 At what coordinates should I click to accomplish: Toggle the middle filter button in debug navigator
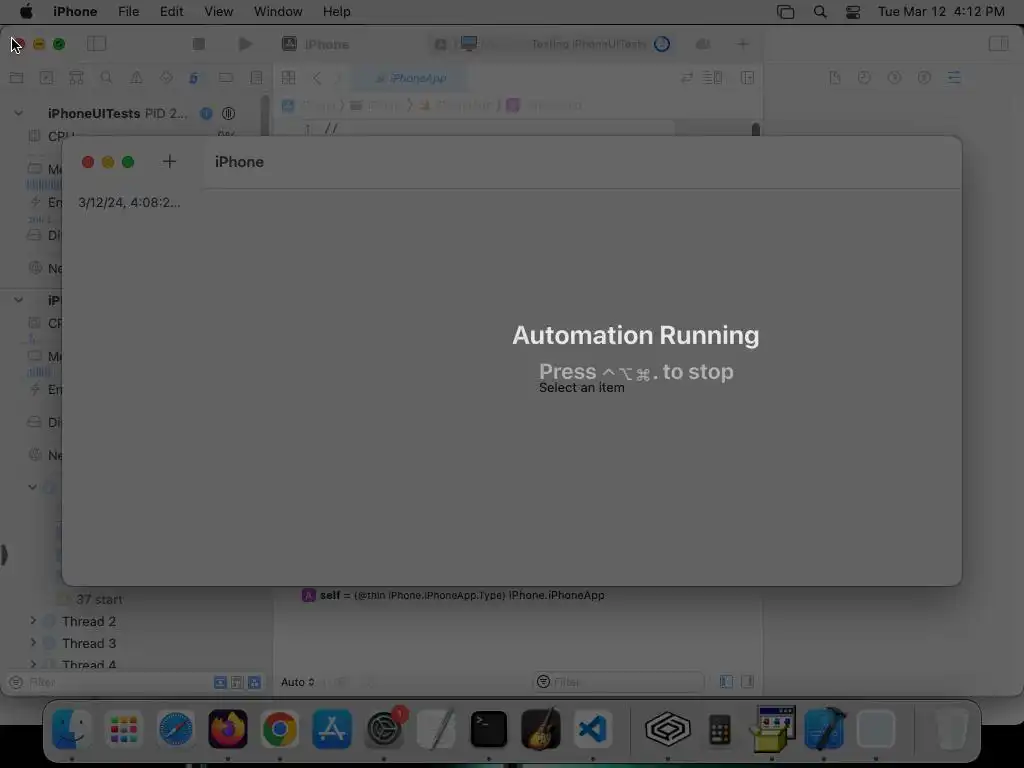point(237,682)
